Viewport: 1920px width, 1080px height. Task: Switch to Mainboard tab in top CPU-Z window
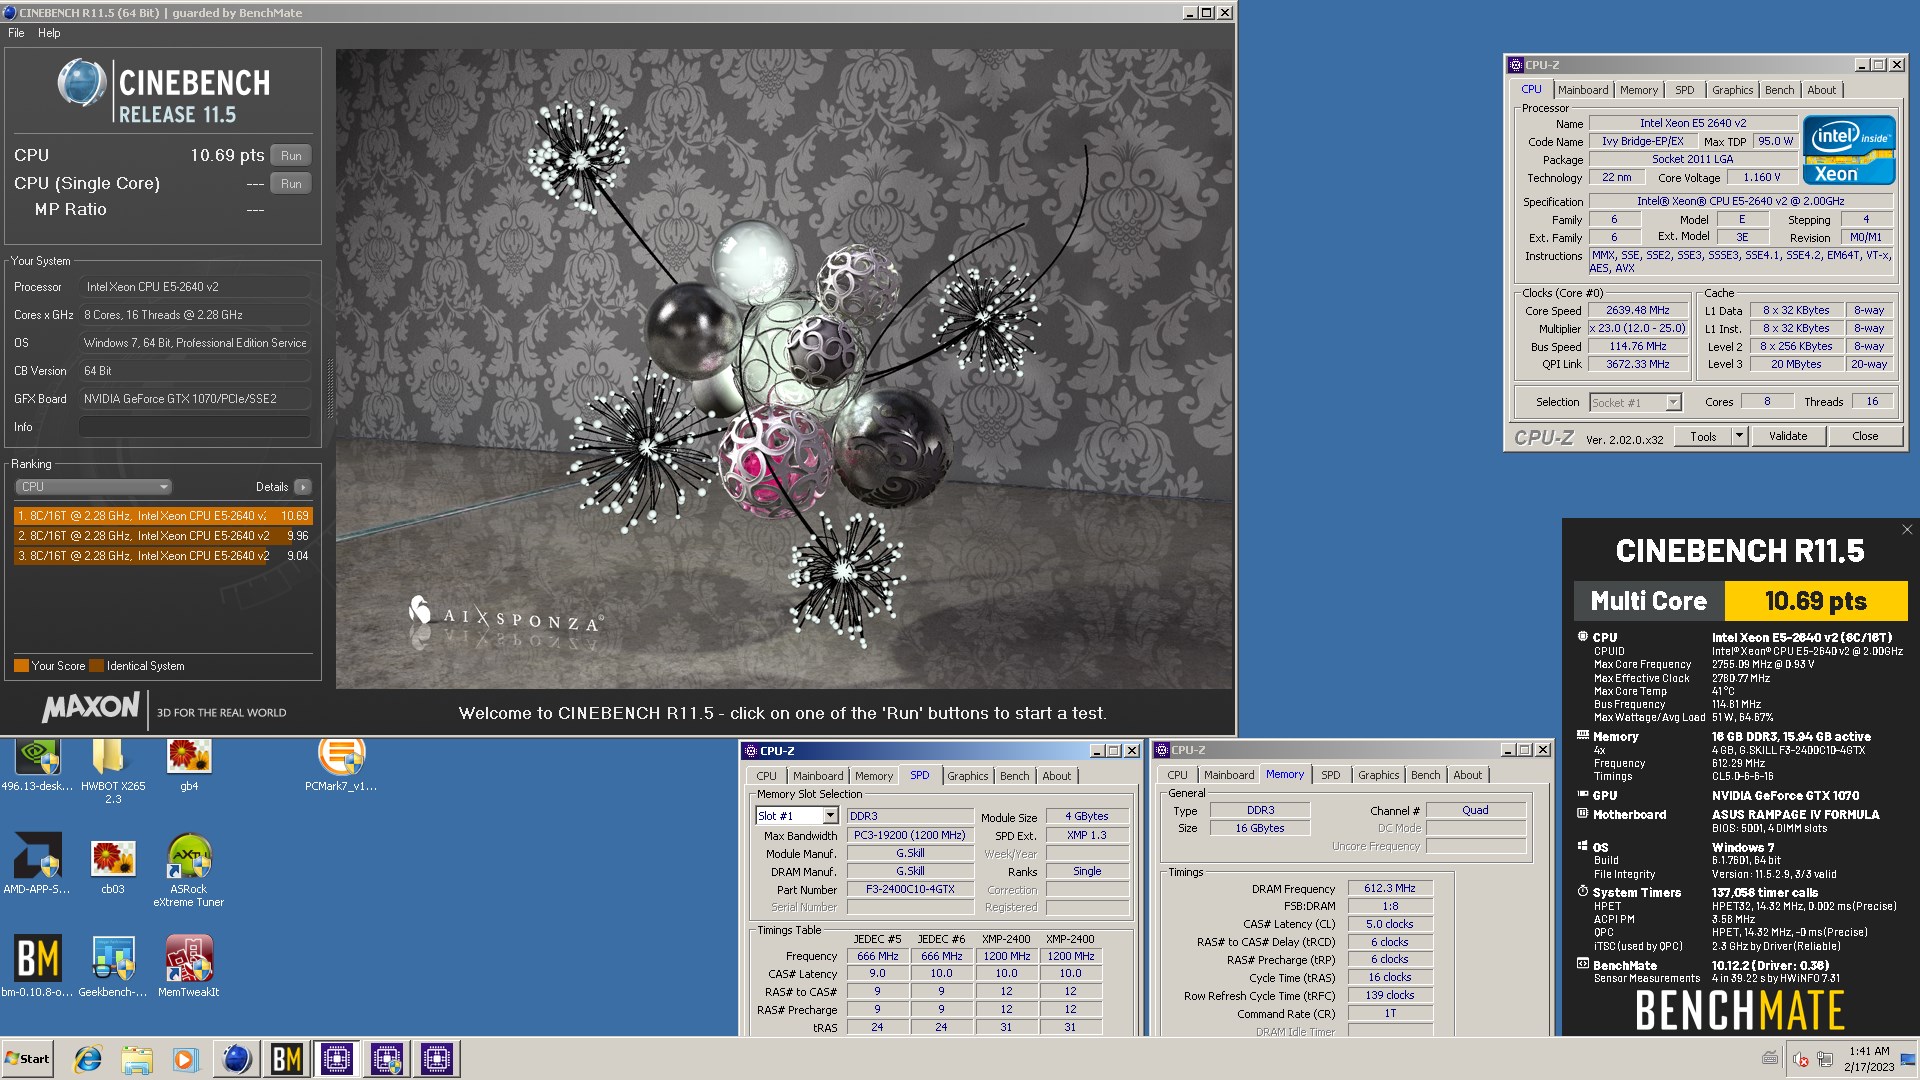tap(1583, 90)
